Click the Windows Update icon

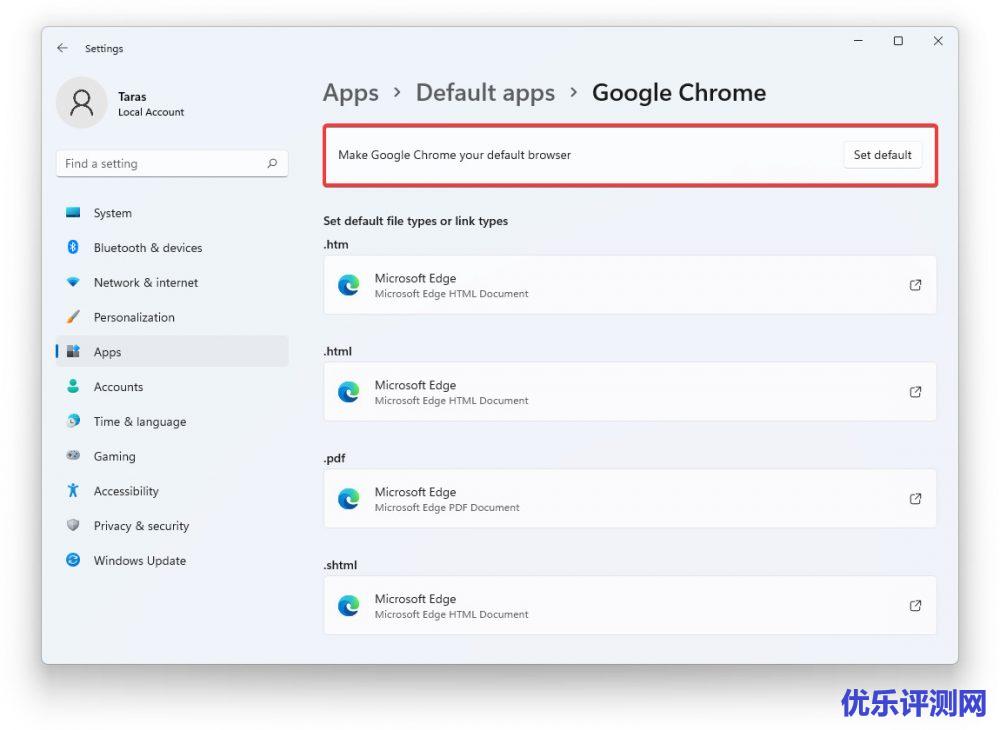coord(73,560)
